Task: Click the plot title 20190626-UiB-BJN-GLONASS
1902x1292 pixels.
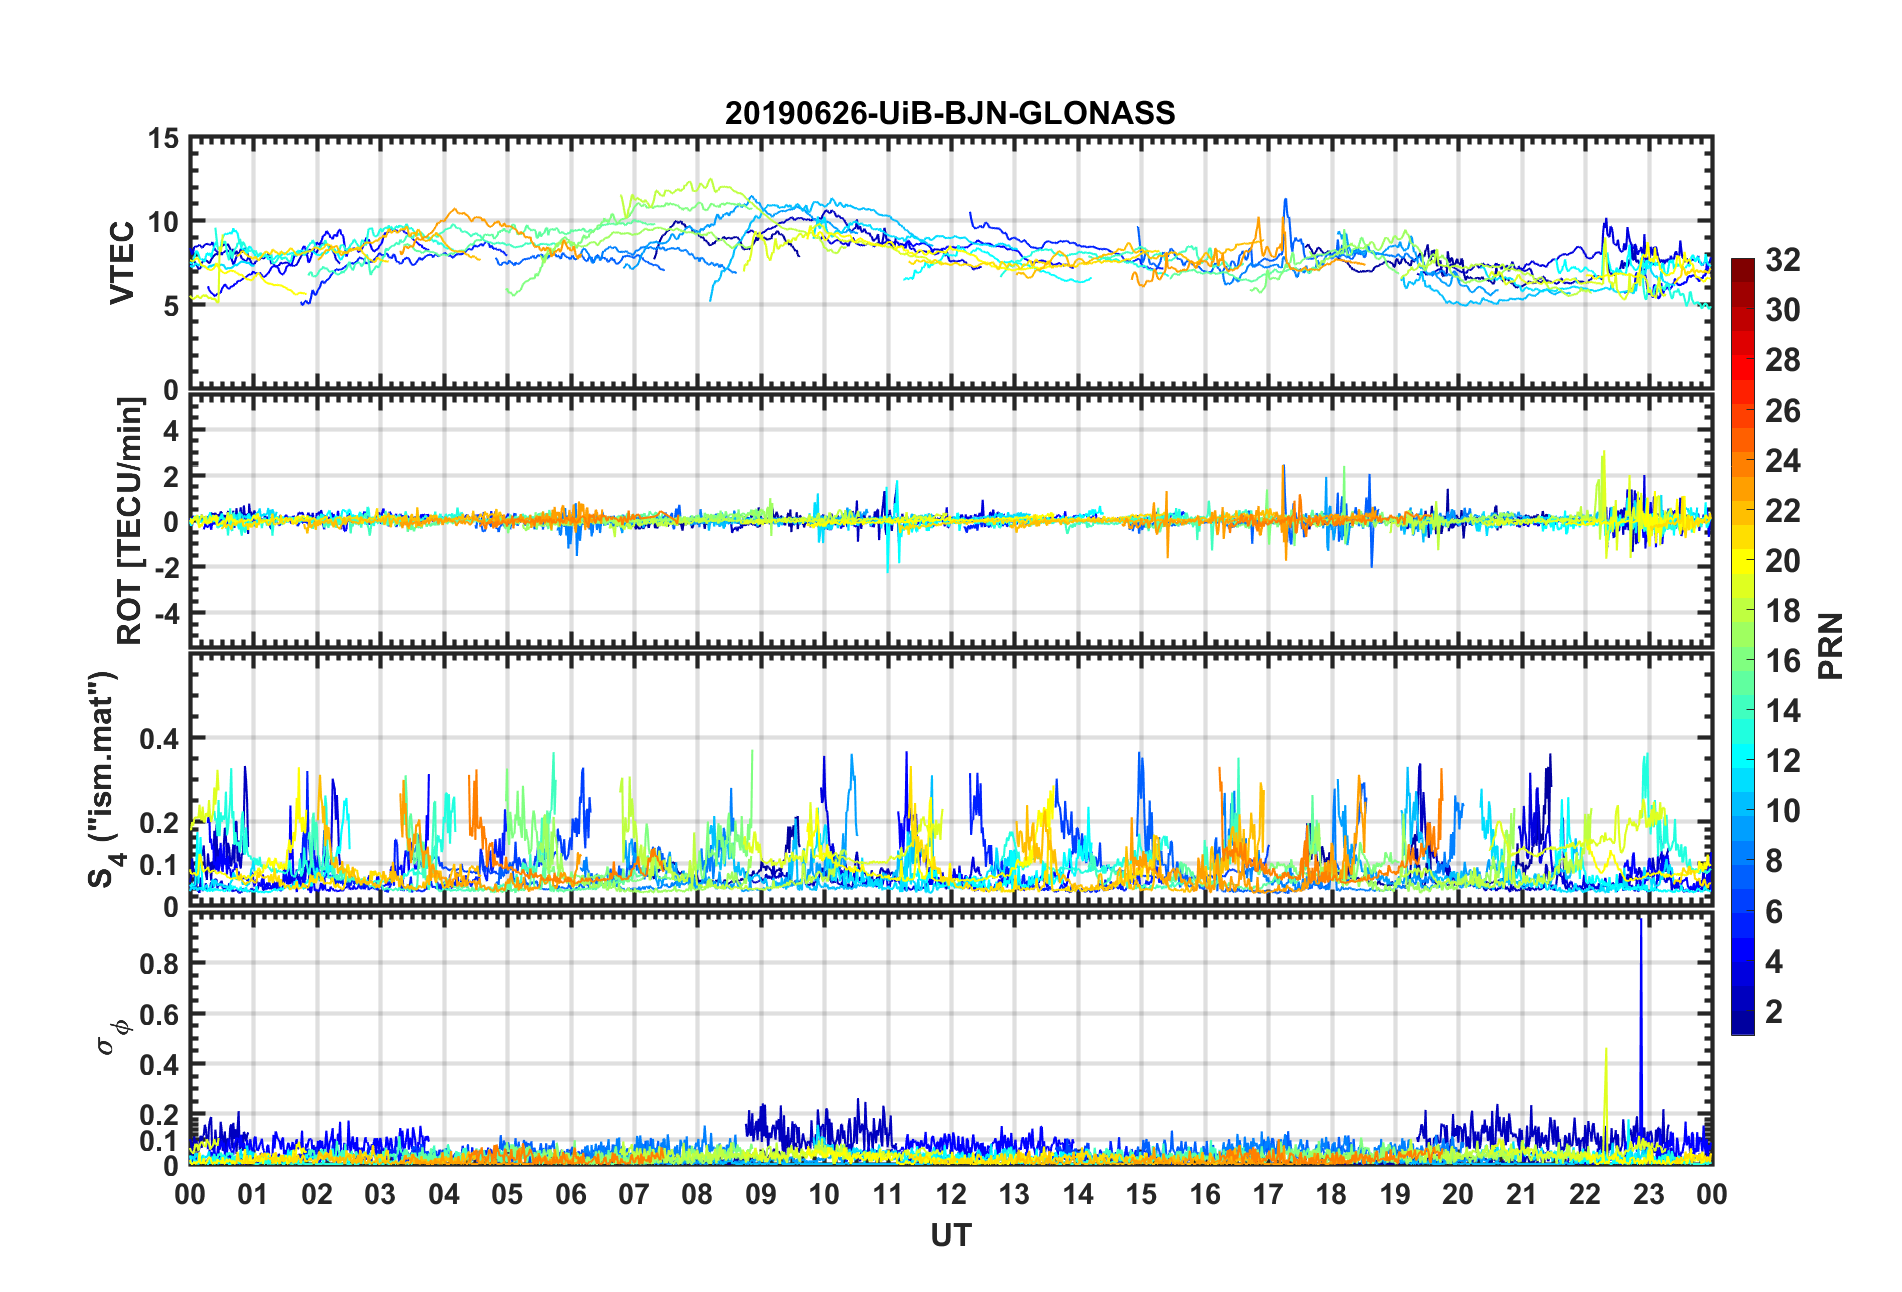Action: pos(950,113)
